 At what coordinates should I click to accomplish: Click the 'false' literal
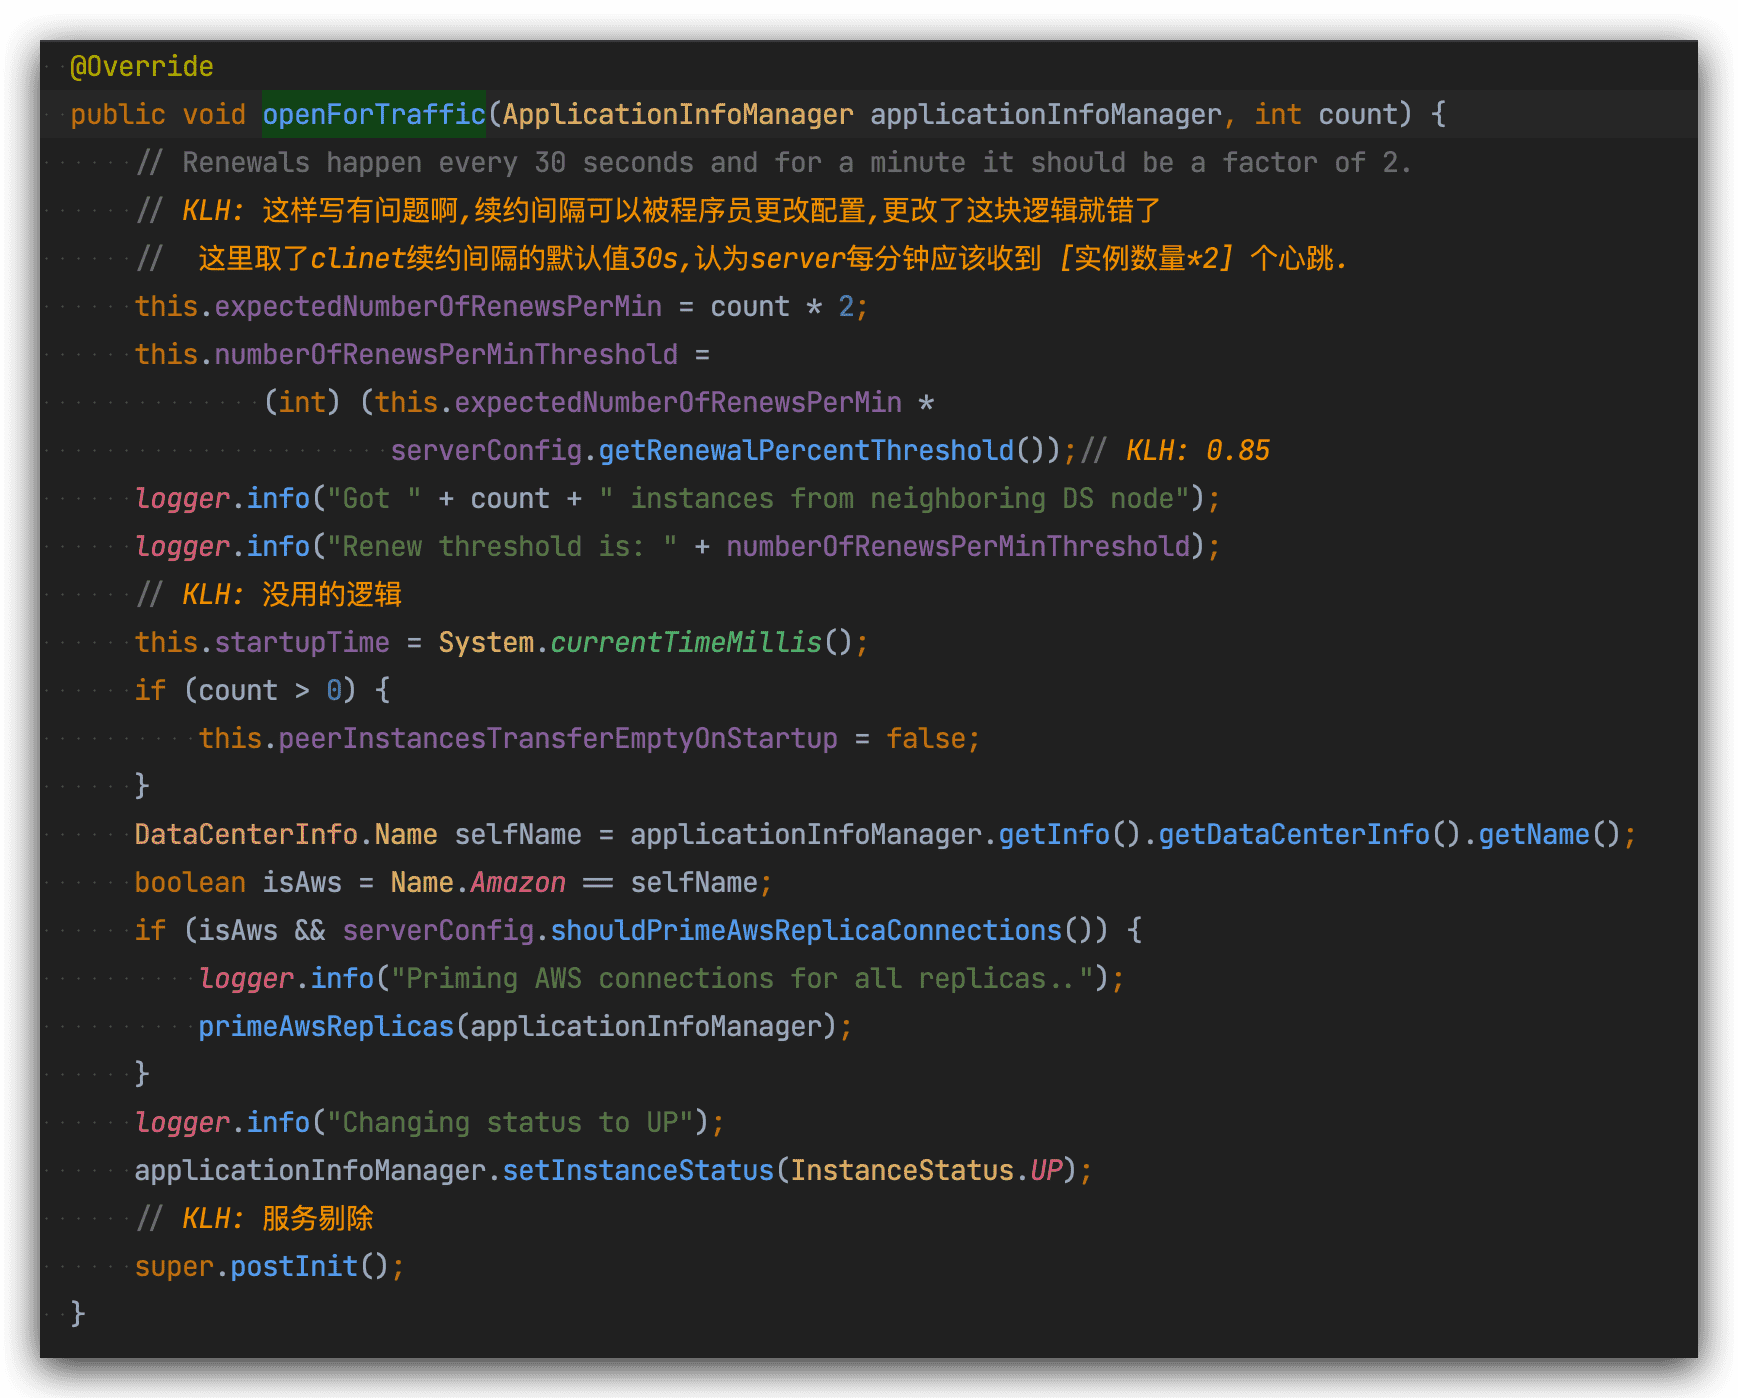926,738
